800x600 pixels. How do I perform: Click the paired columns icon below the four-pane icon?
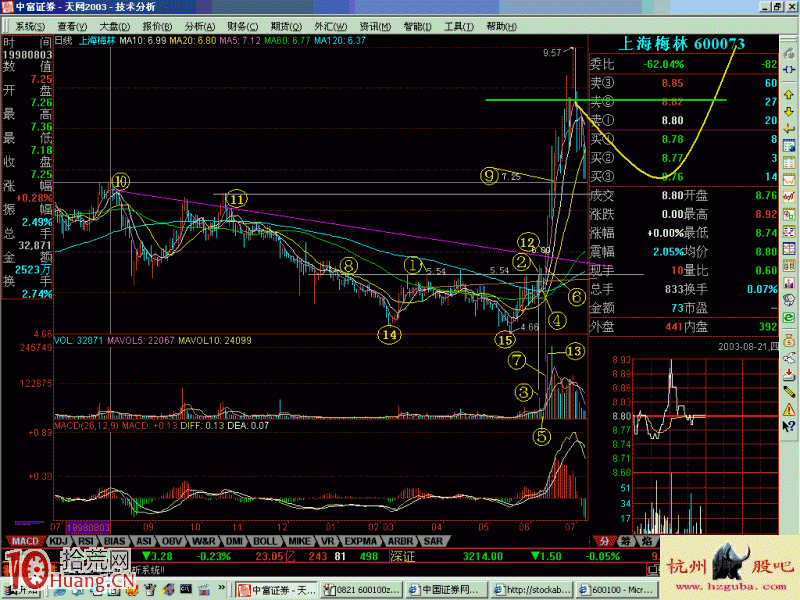pos(789,266)
